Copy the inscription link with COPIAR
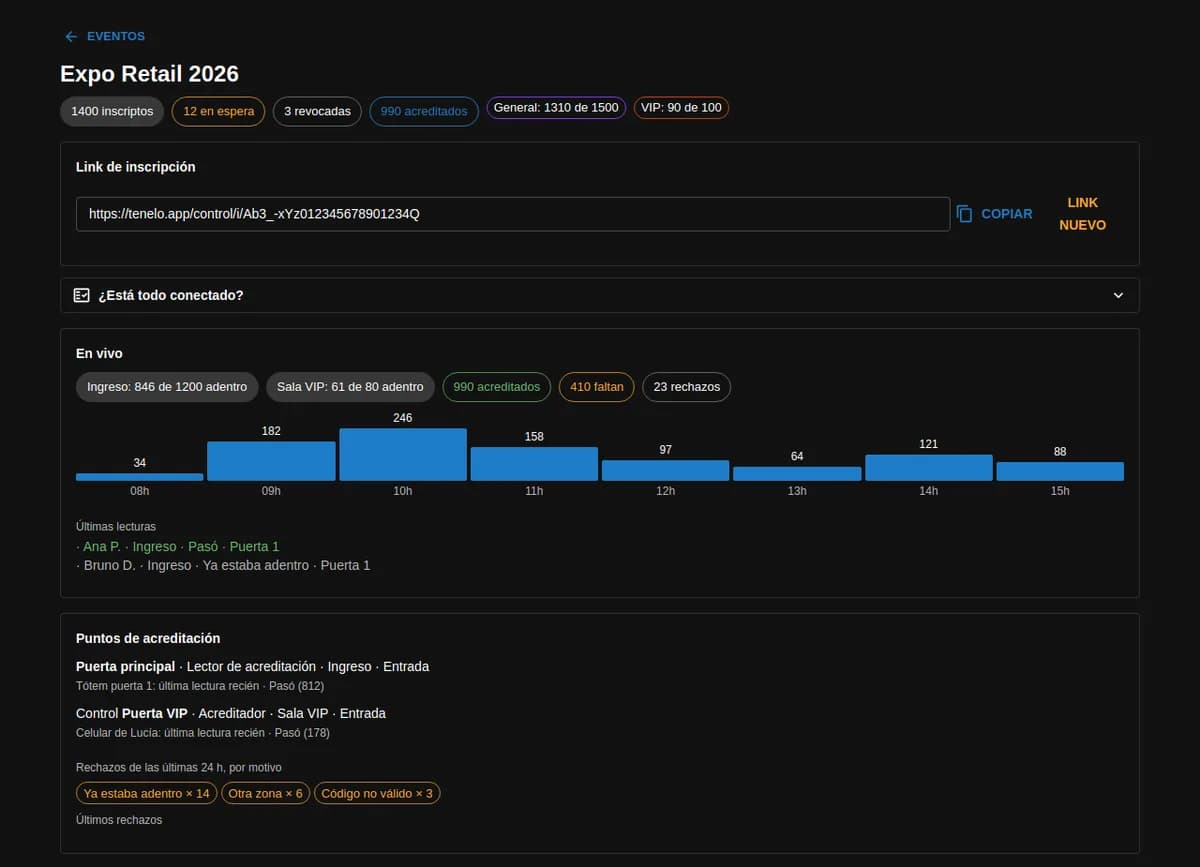Image resolution: width=1200 pixels, height=867 pixels. coord(995,214)
